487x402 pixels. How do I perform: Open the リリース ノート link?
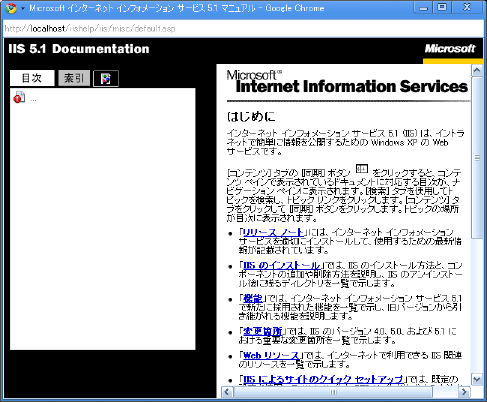pyautogui.click(x=273, y=232)
